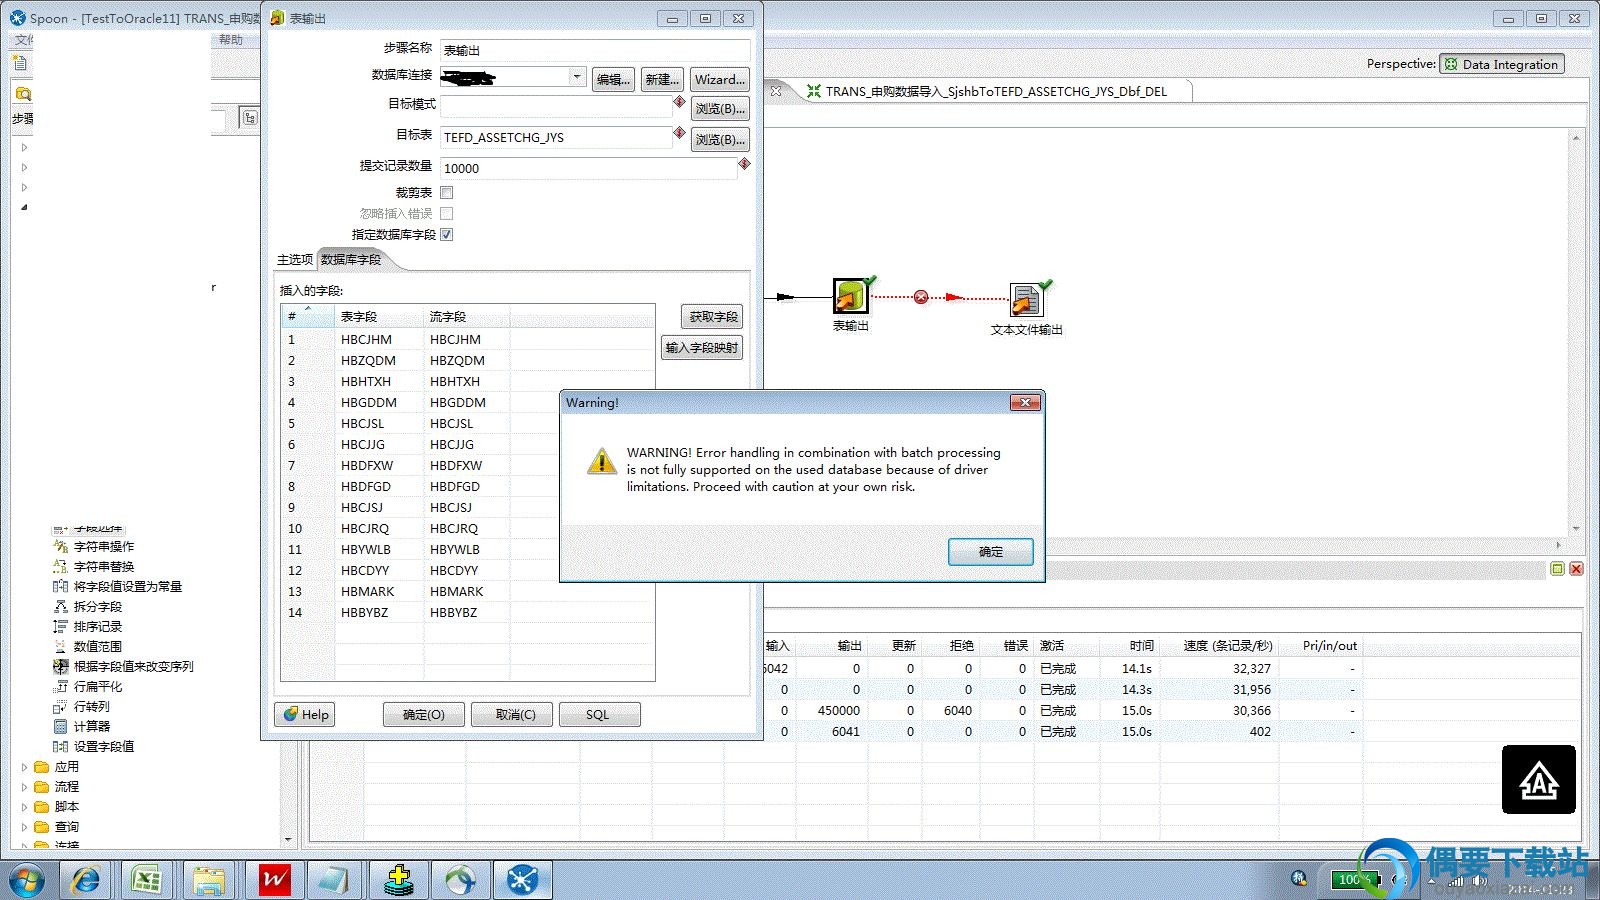The width and height of the screenshot is (1600, 900).
Task: Click the 文本文件输出 step icon on canvas
Action: tap(1026, 300)
